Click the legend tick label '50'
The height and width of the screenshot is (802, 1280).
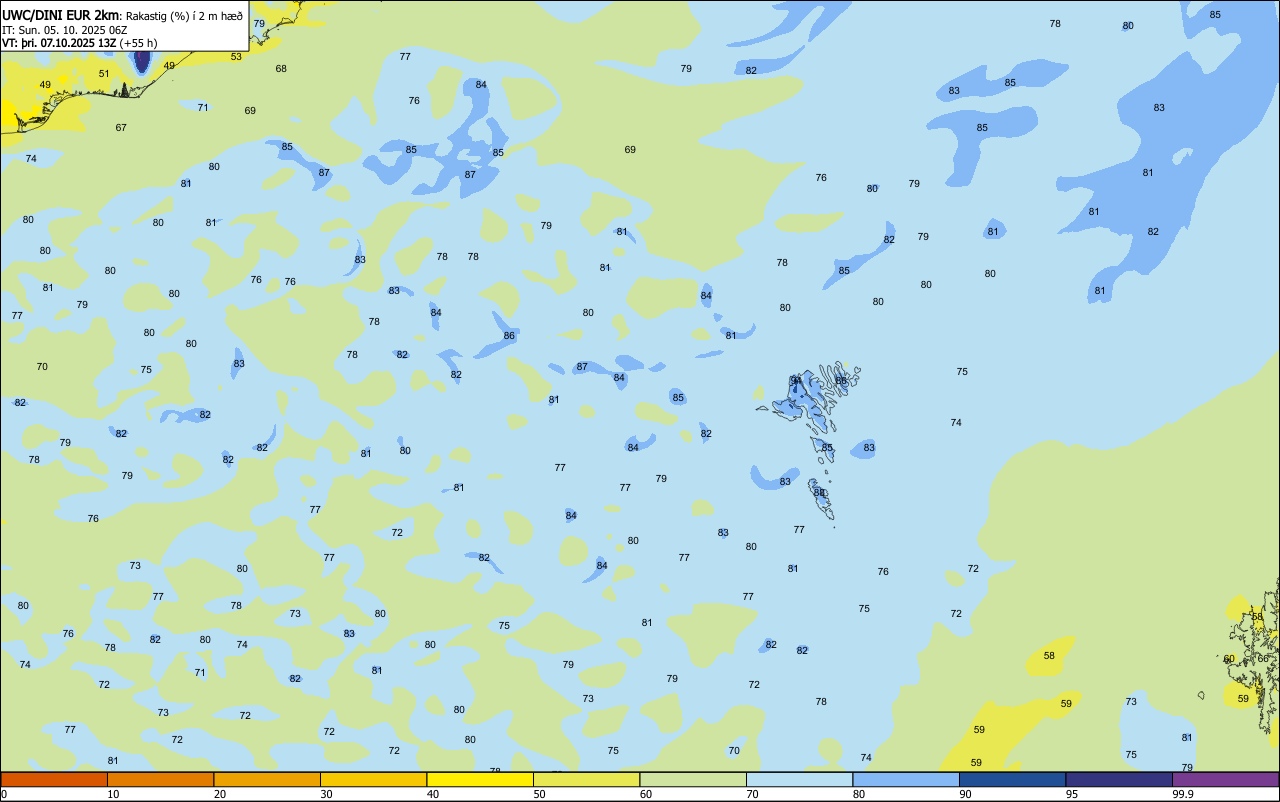540,794
